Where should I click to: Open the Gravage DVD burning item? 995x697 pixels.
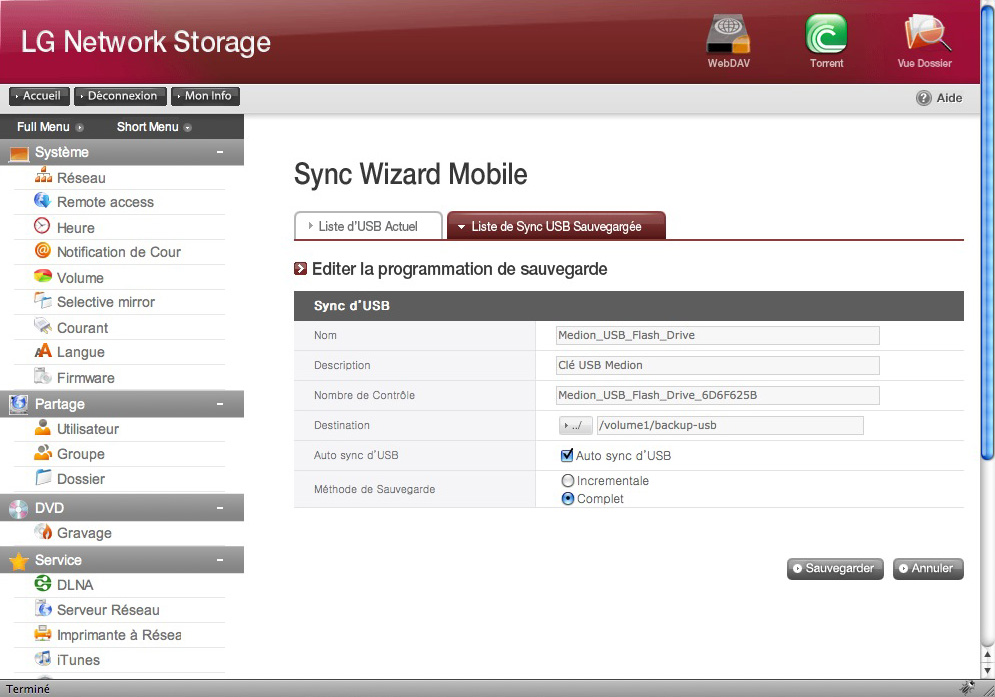(x=83, y=533)
